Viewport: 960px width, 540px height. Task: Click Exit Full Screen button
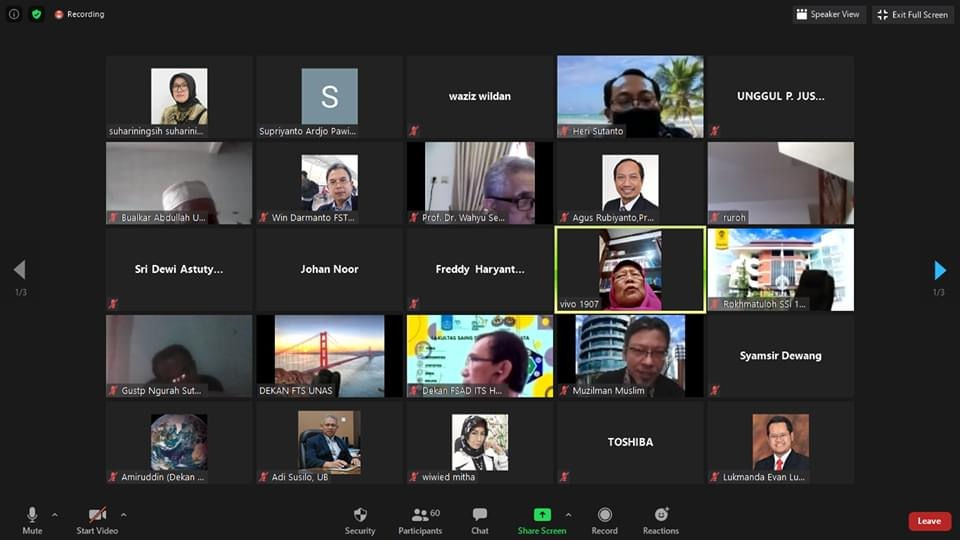tap(912, 14)
